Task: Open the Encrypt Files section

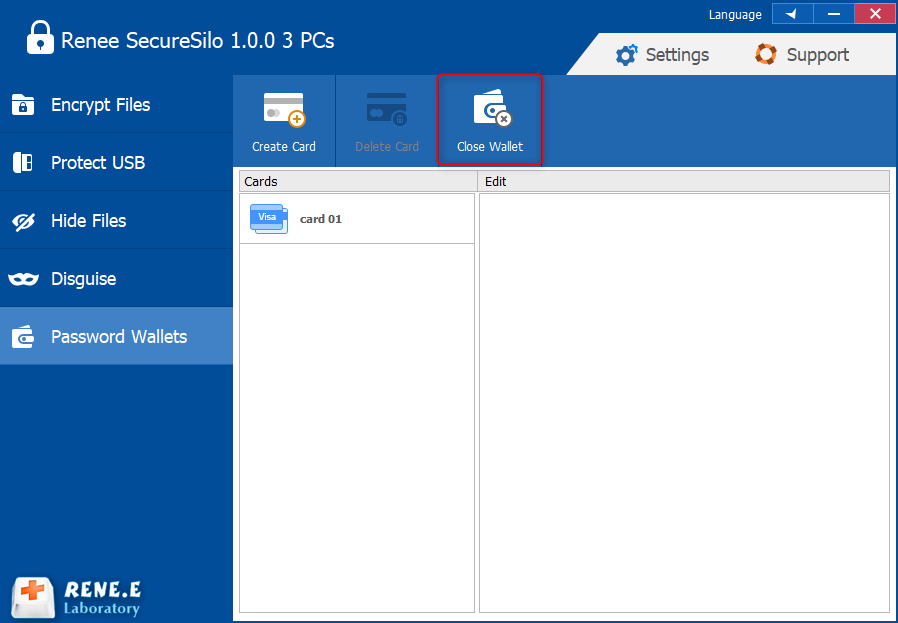Action: tap(116, 105)
